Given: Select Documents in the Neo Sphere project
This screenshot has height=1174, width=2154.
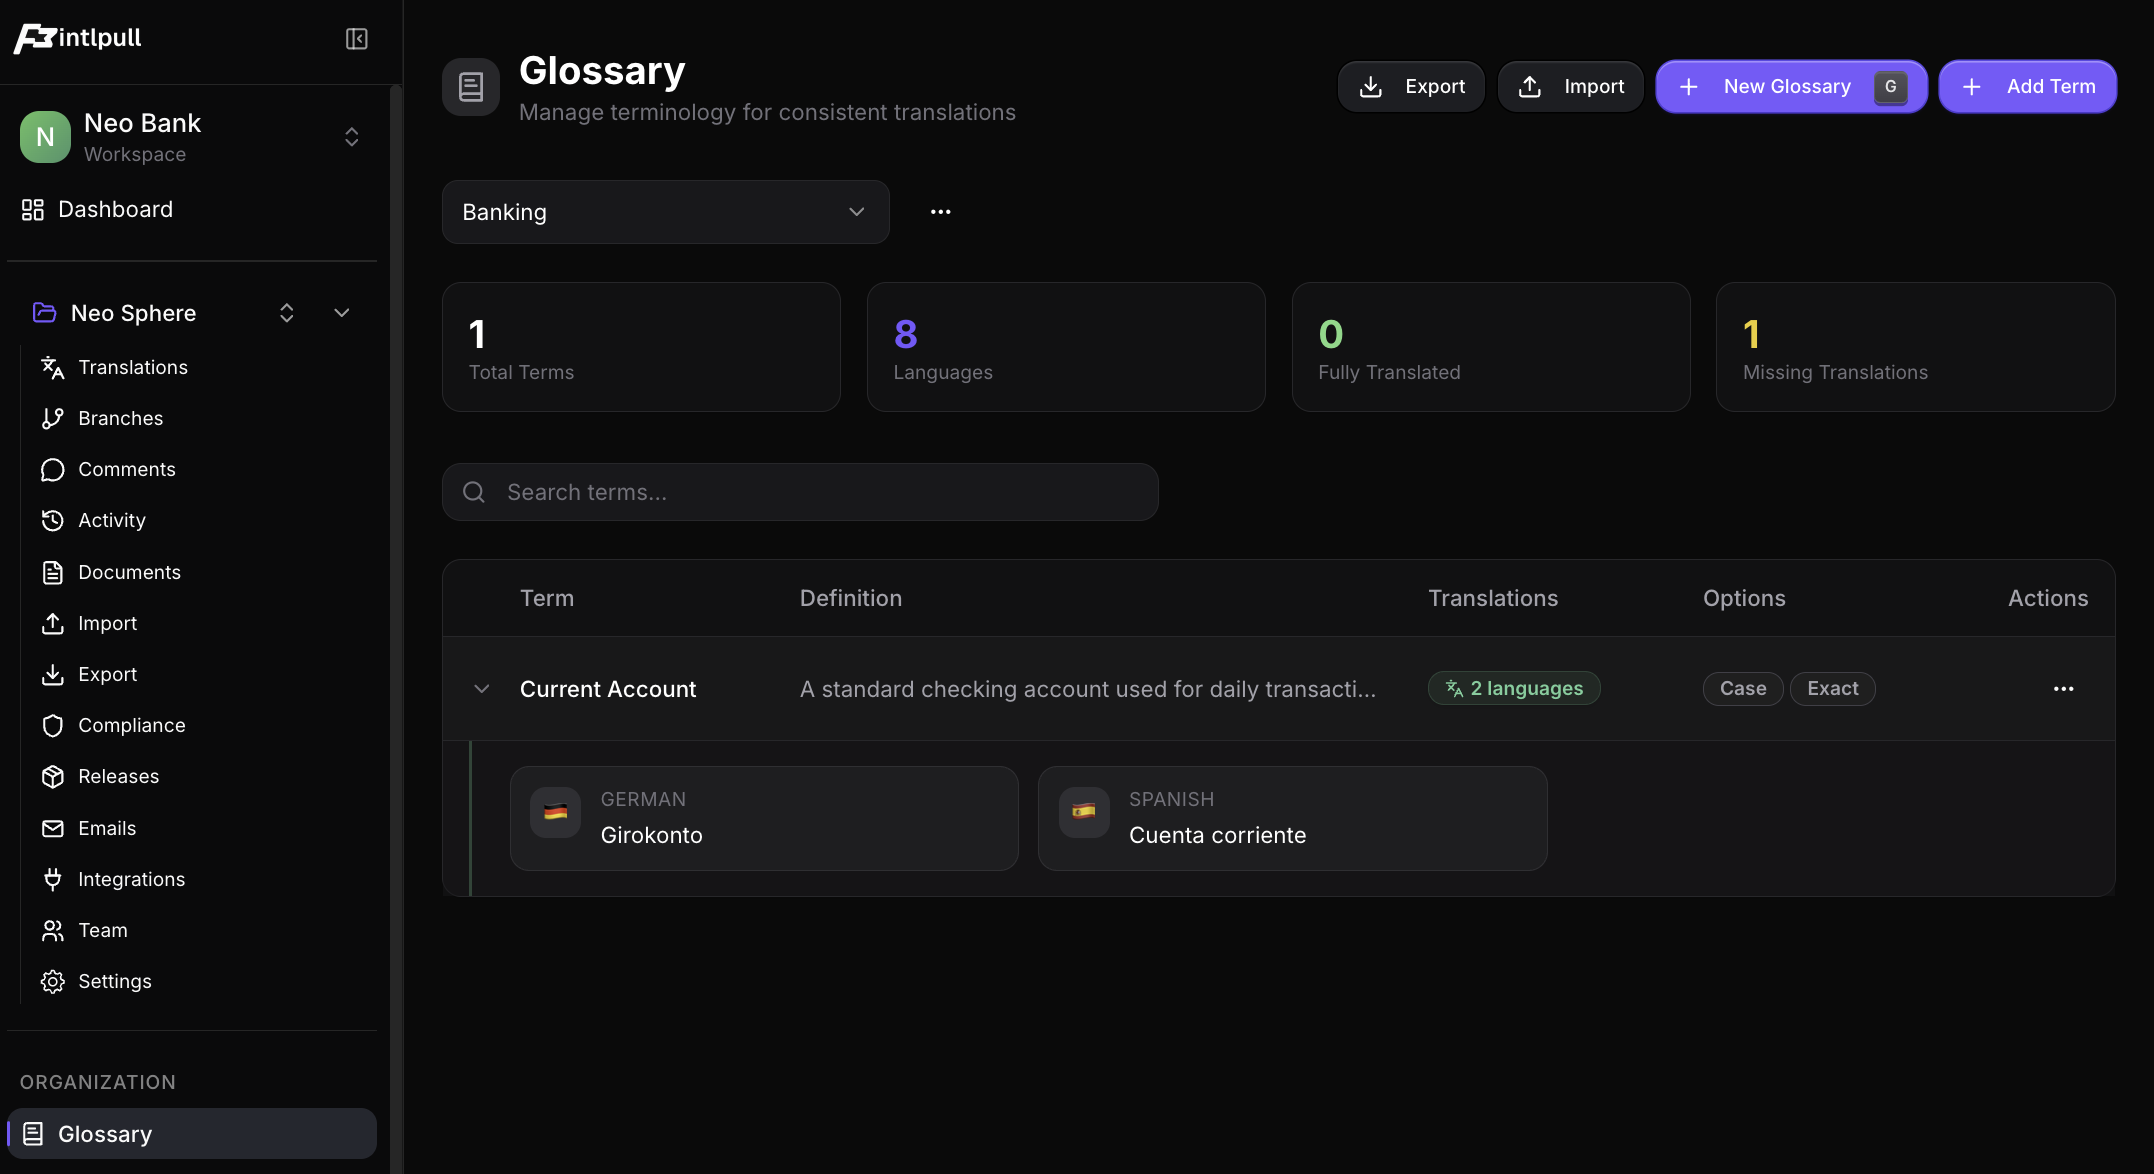Looking at the screenshot, I should click(126, 571).
